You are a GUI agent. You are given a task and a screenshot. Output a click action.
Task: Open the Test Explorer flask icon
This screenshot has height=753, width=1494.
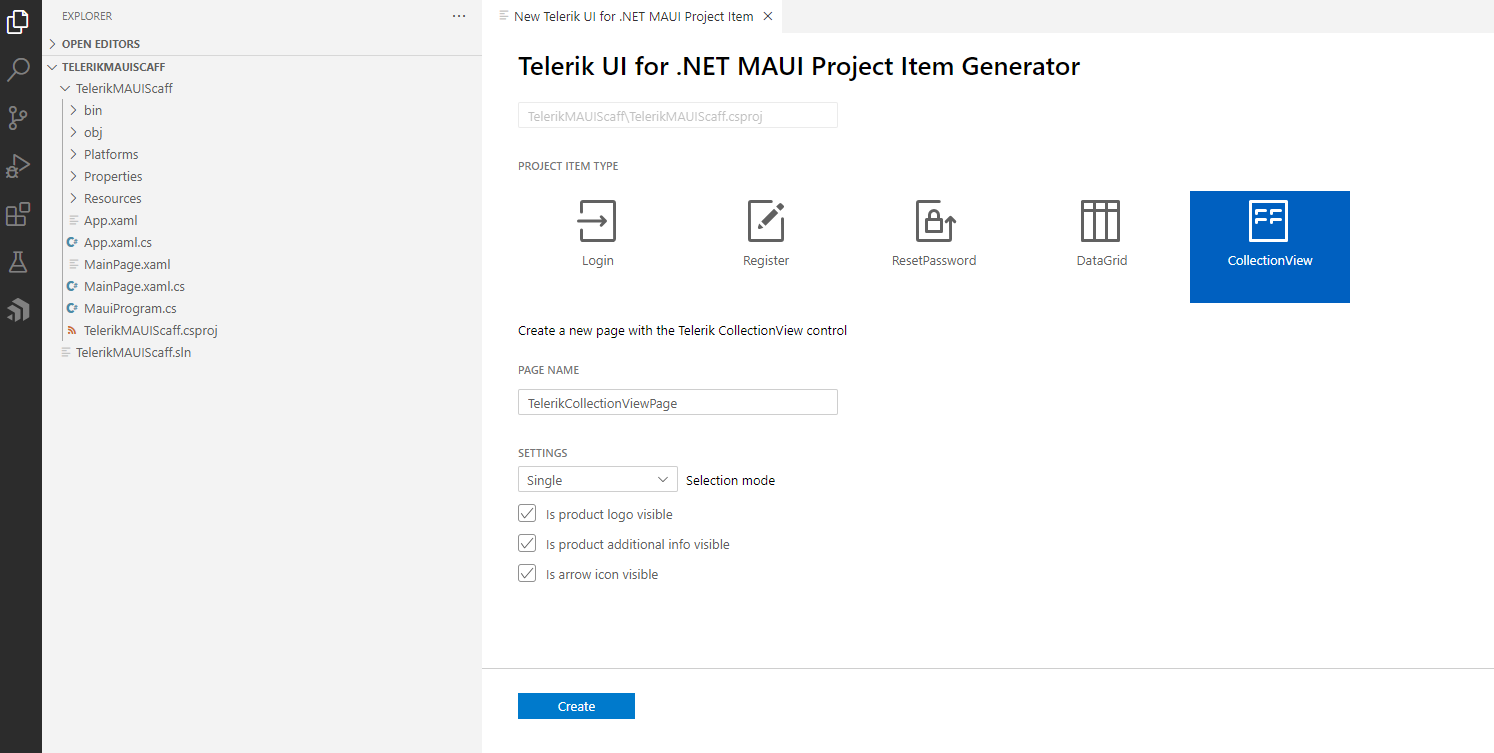20,262
